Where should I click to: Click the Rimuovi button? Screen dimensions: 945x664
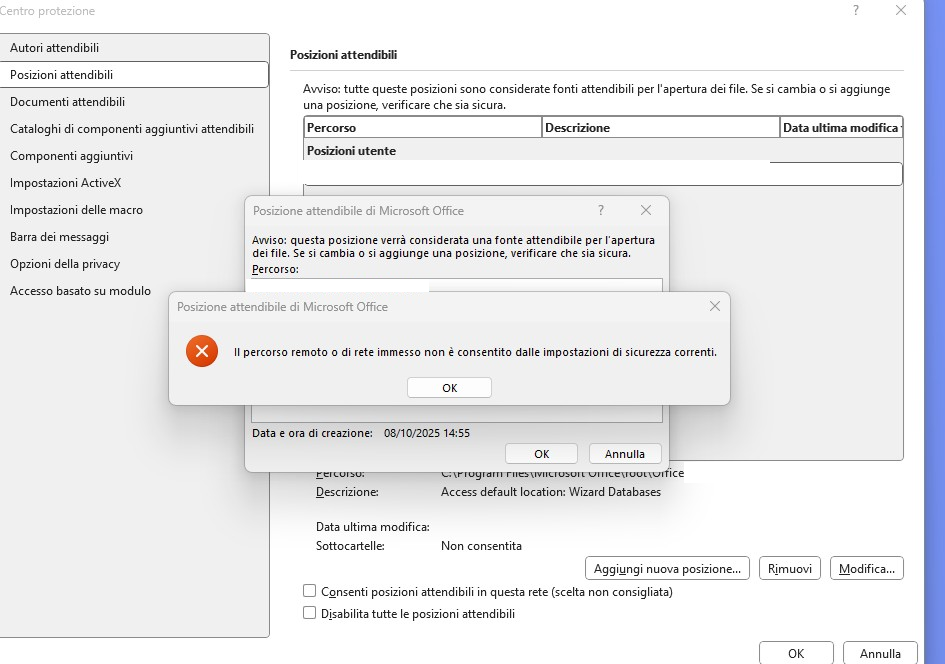pos(790,568)
